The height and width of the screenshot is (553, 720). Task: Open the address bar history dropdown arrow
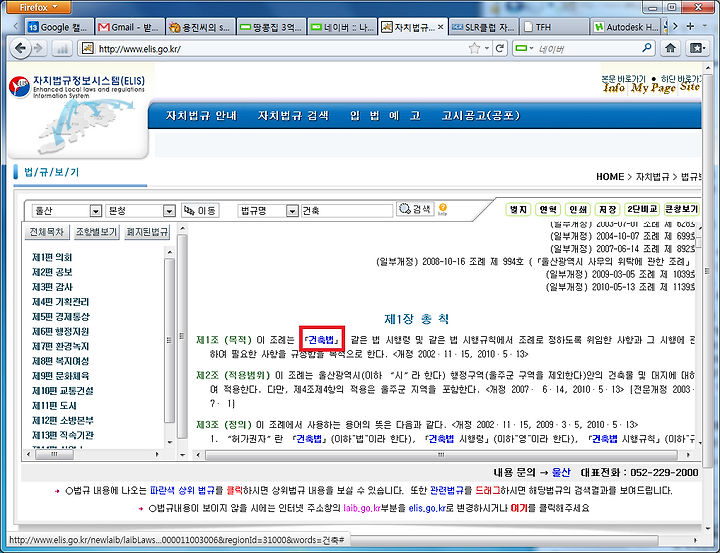pos(487,48)
